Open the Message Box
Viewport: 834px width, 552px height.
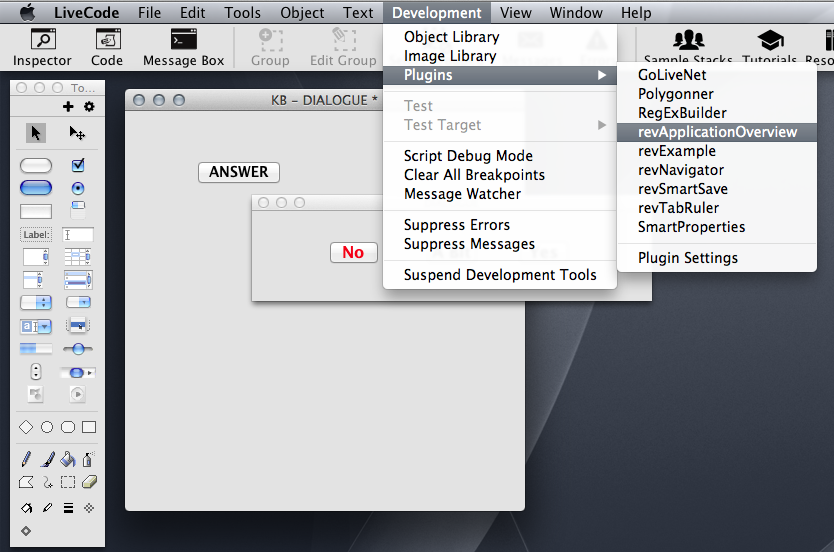click(x=184, y=48)
